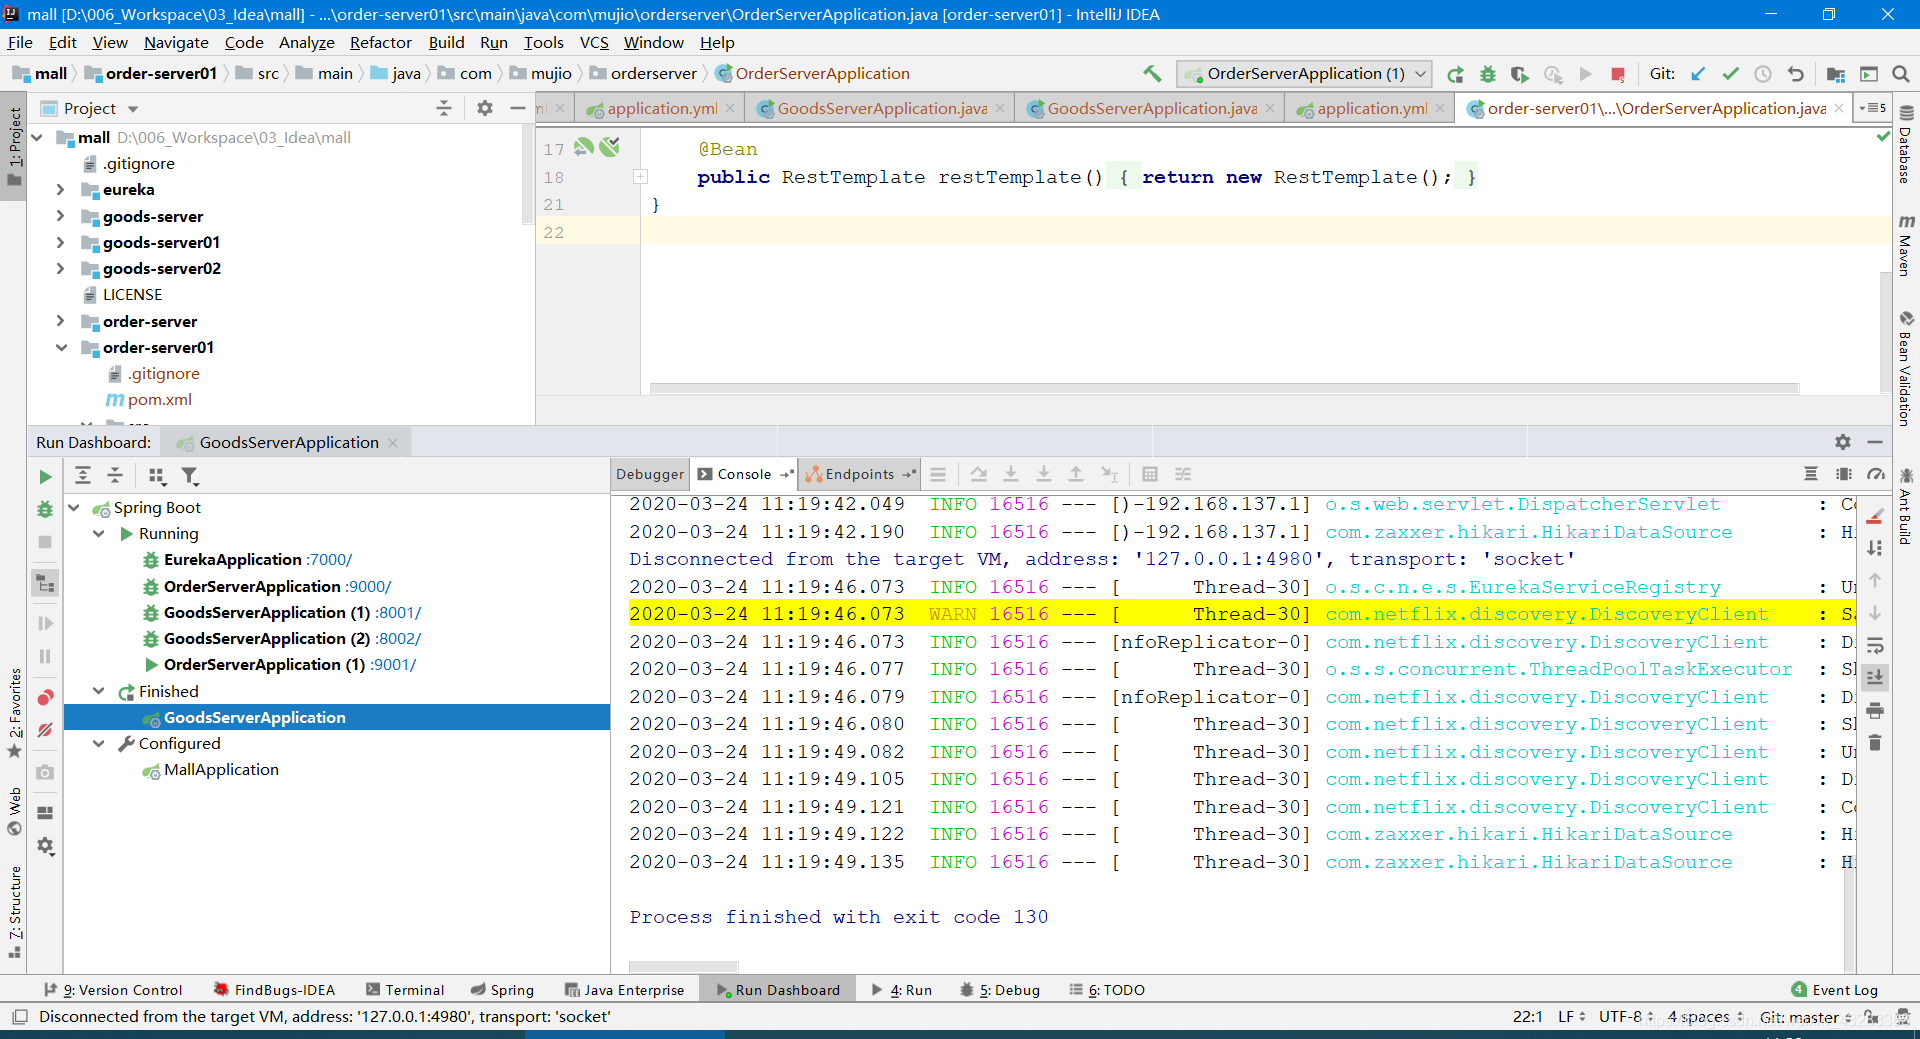Open the Refactor menu
Screen dimensions: 1920x1039
tap(380, 42)
